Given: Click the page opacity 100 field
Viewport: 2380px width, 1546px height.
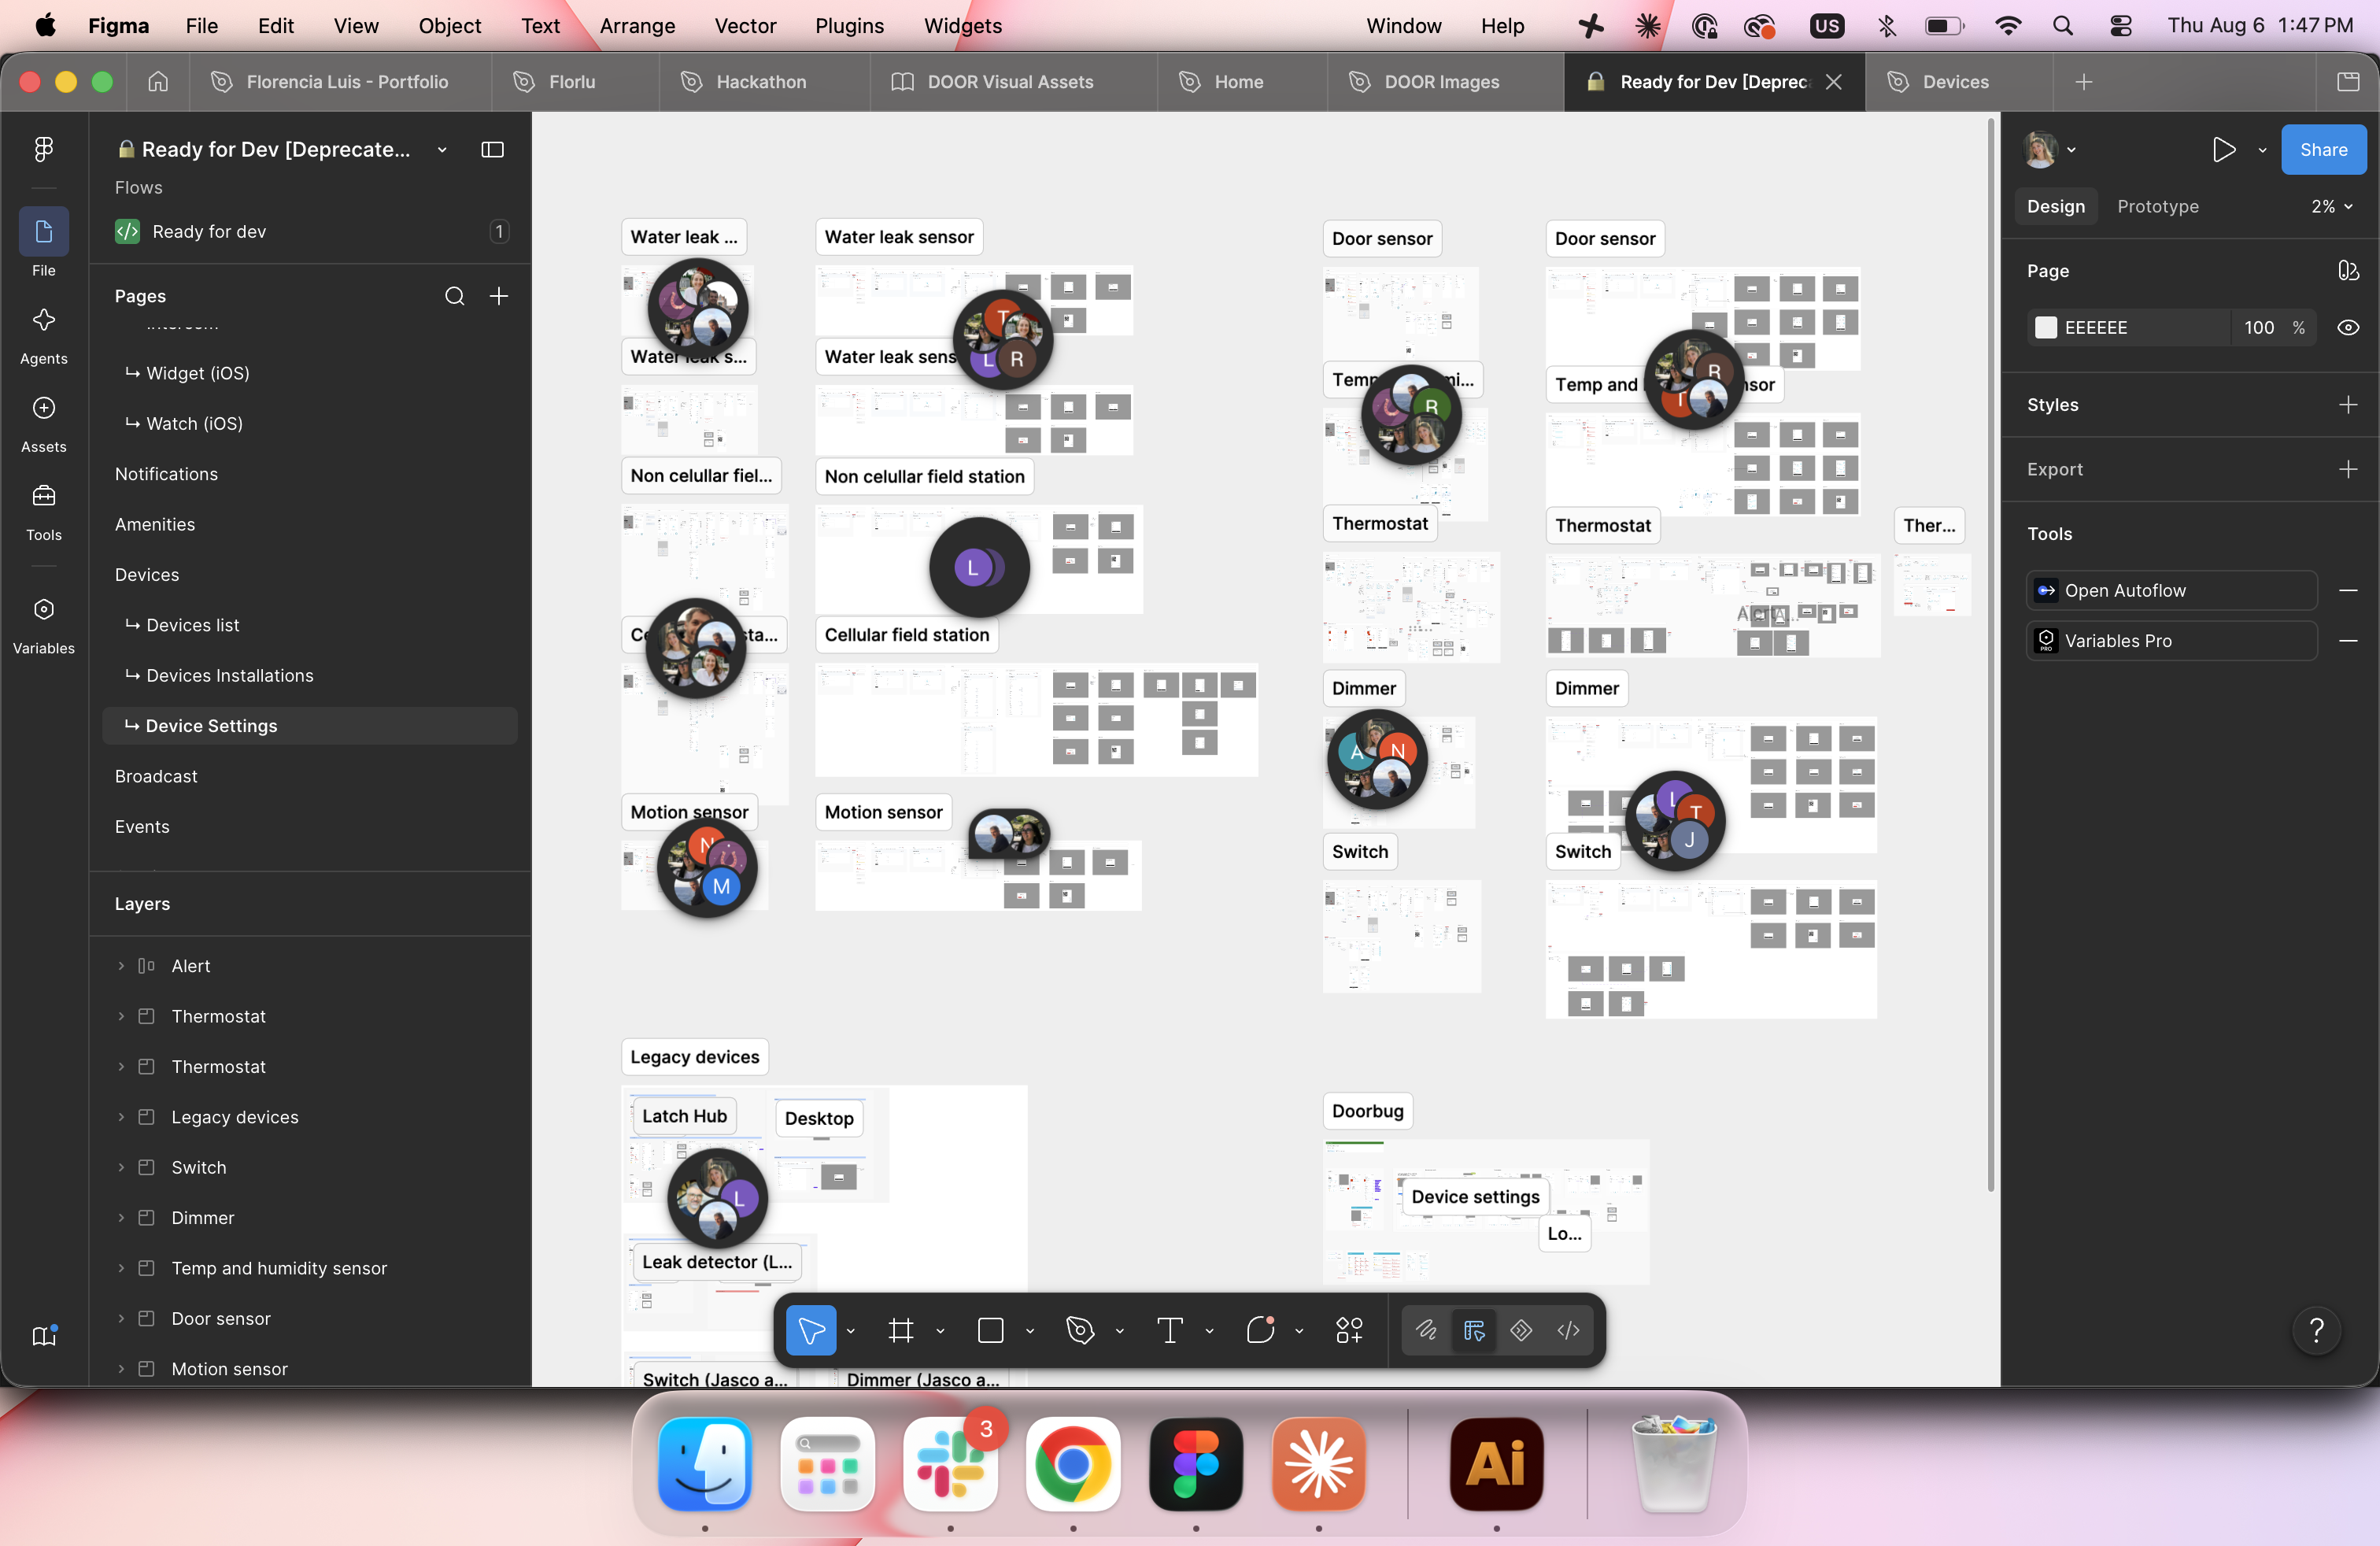Looking at the screenshot, I should [x=2259, y=328].
